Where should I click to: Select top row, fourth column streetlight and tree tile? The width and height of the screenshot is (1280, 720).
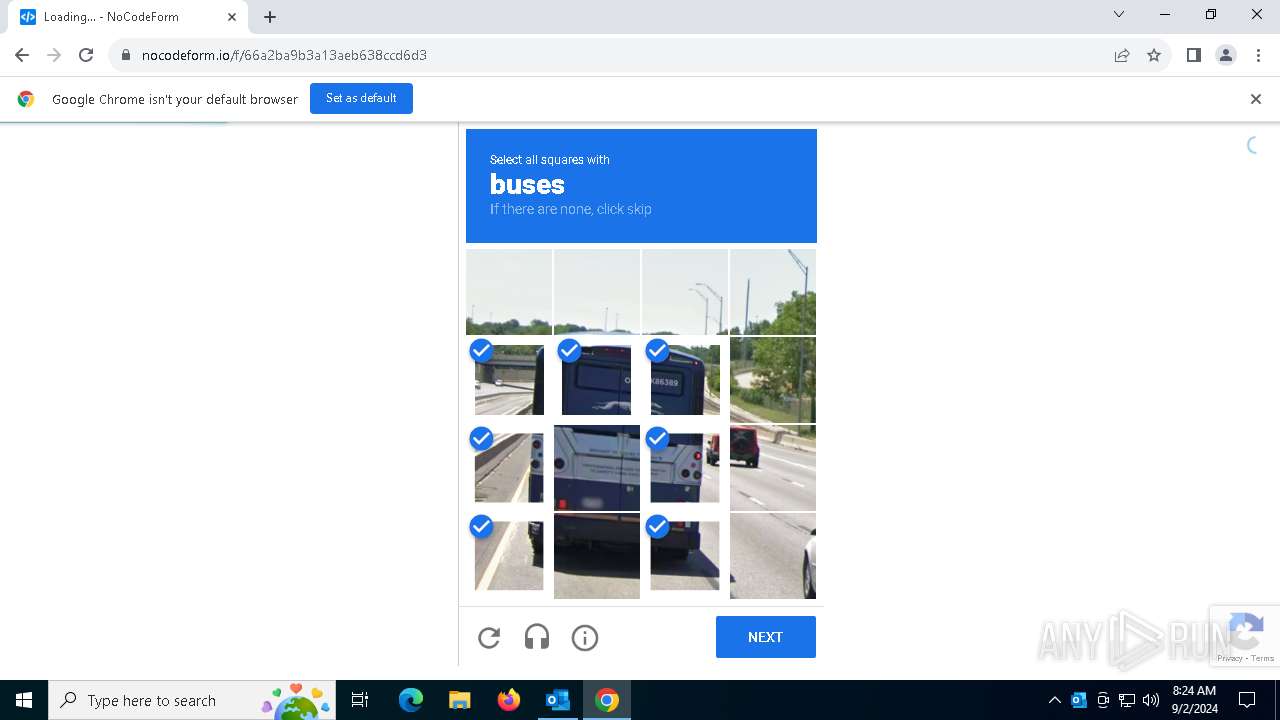773,292
